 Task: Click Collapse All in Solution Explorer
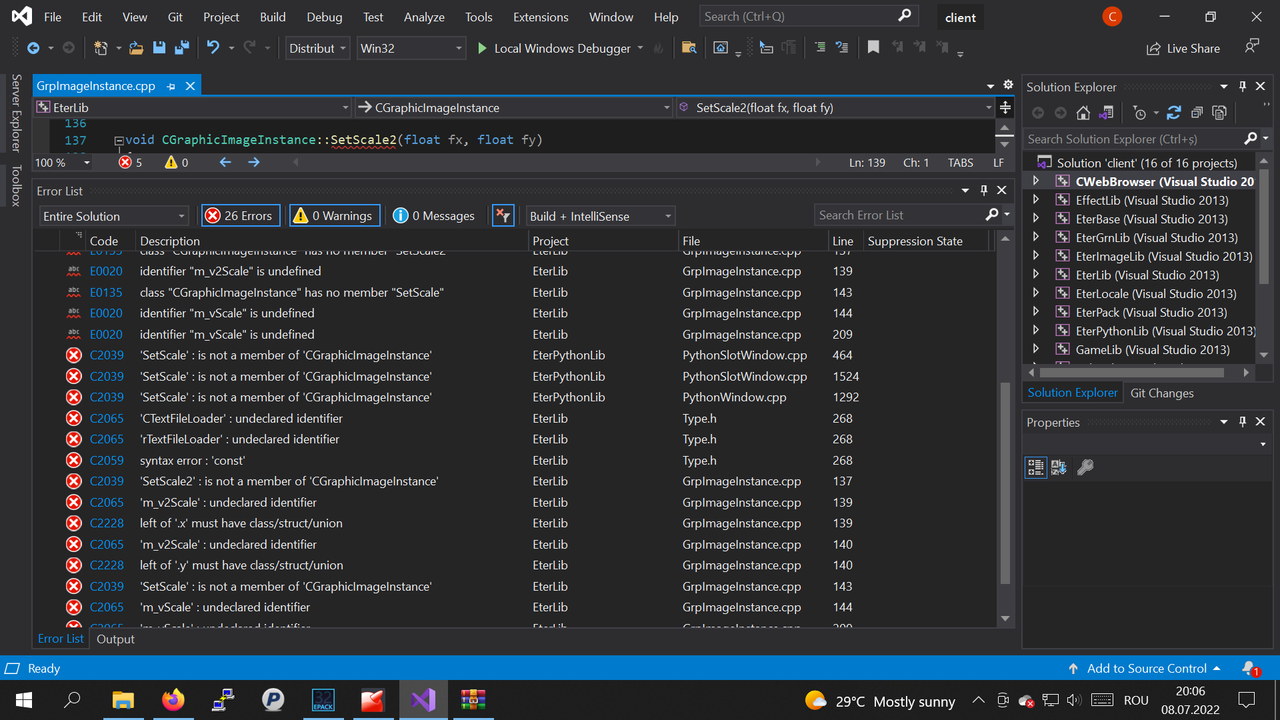1197,113
